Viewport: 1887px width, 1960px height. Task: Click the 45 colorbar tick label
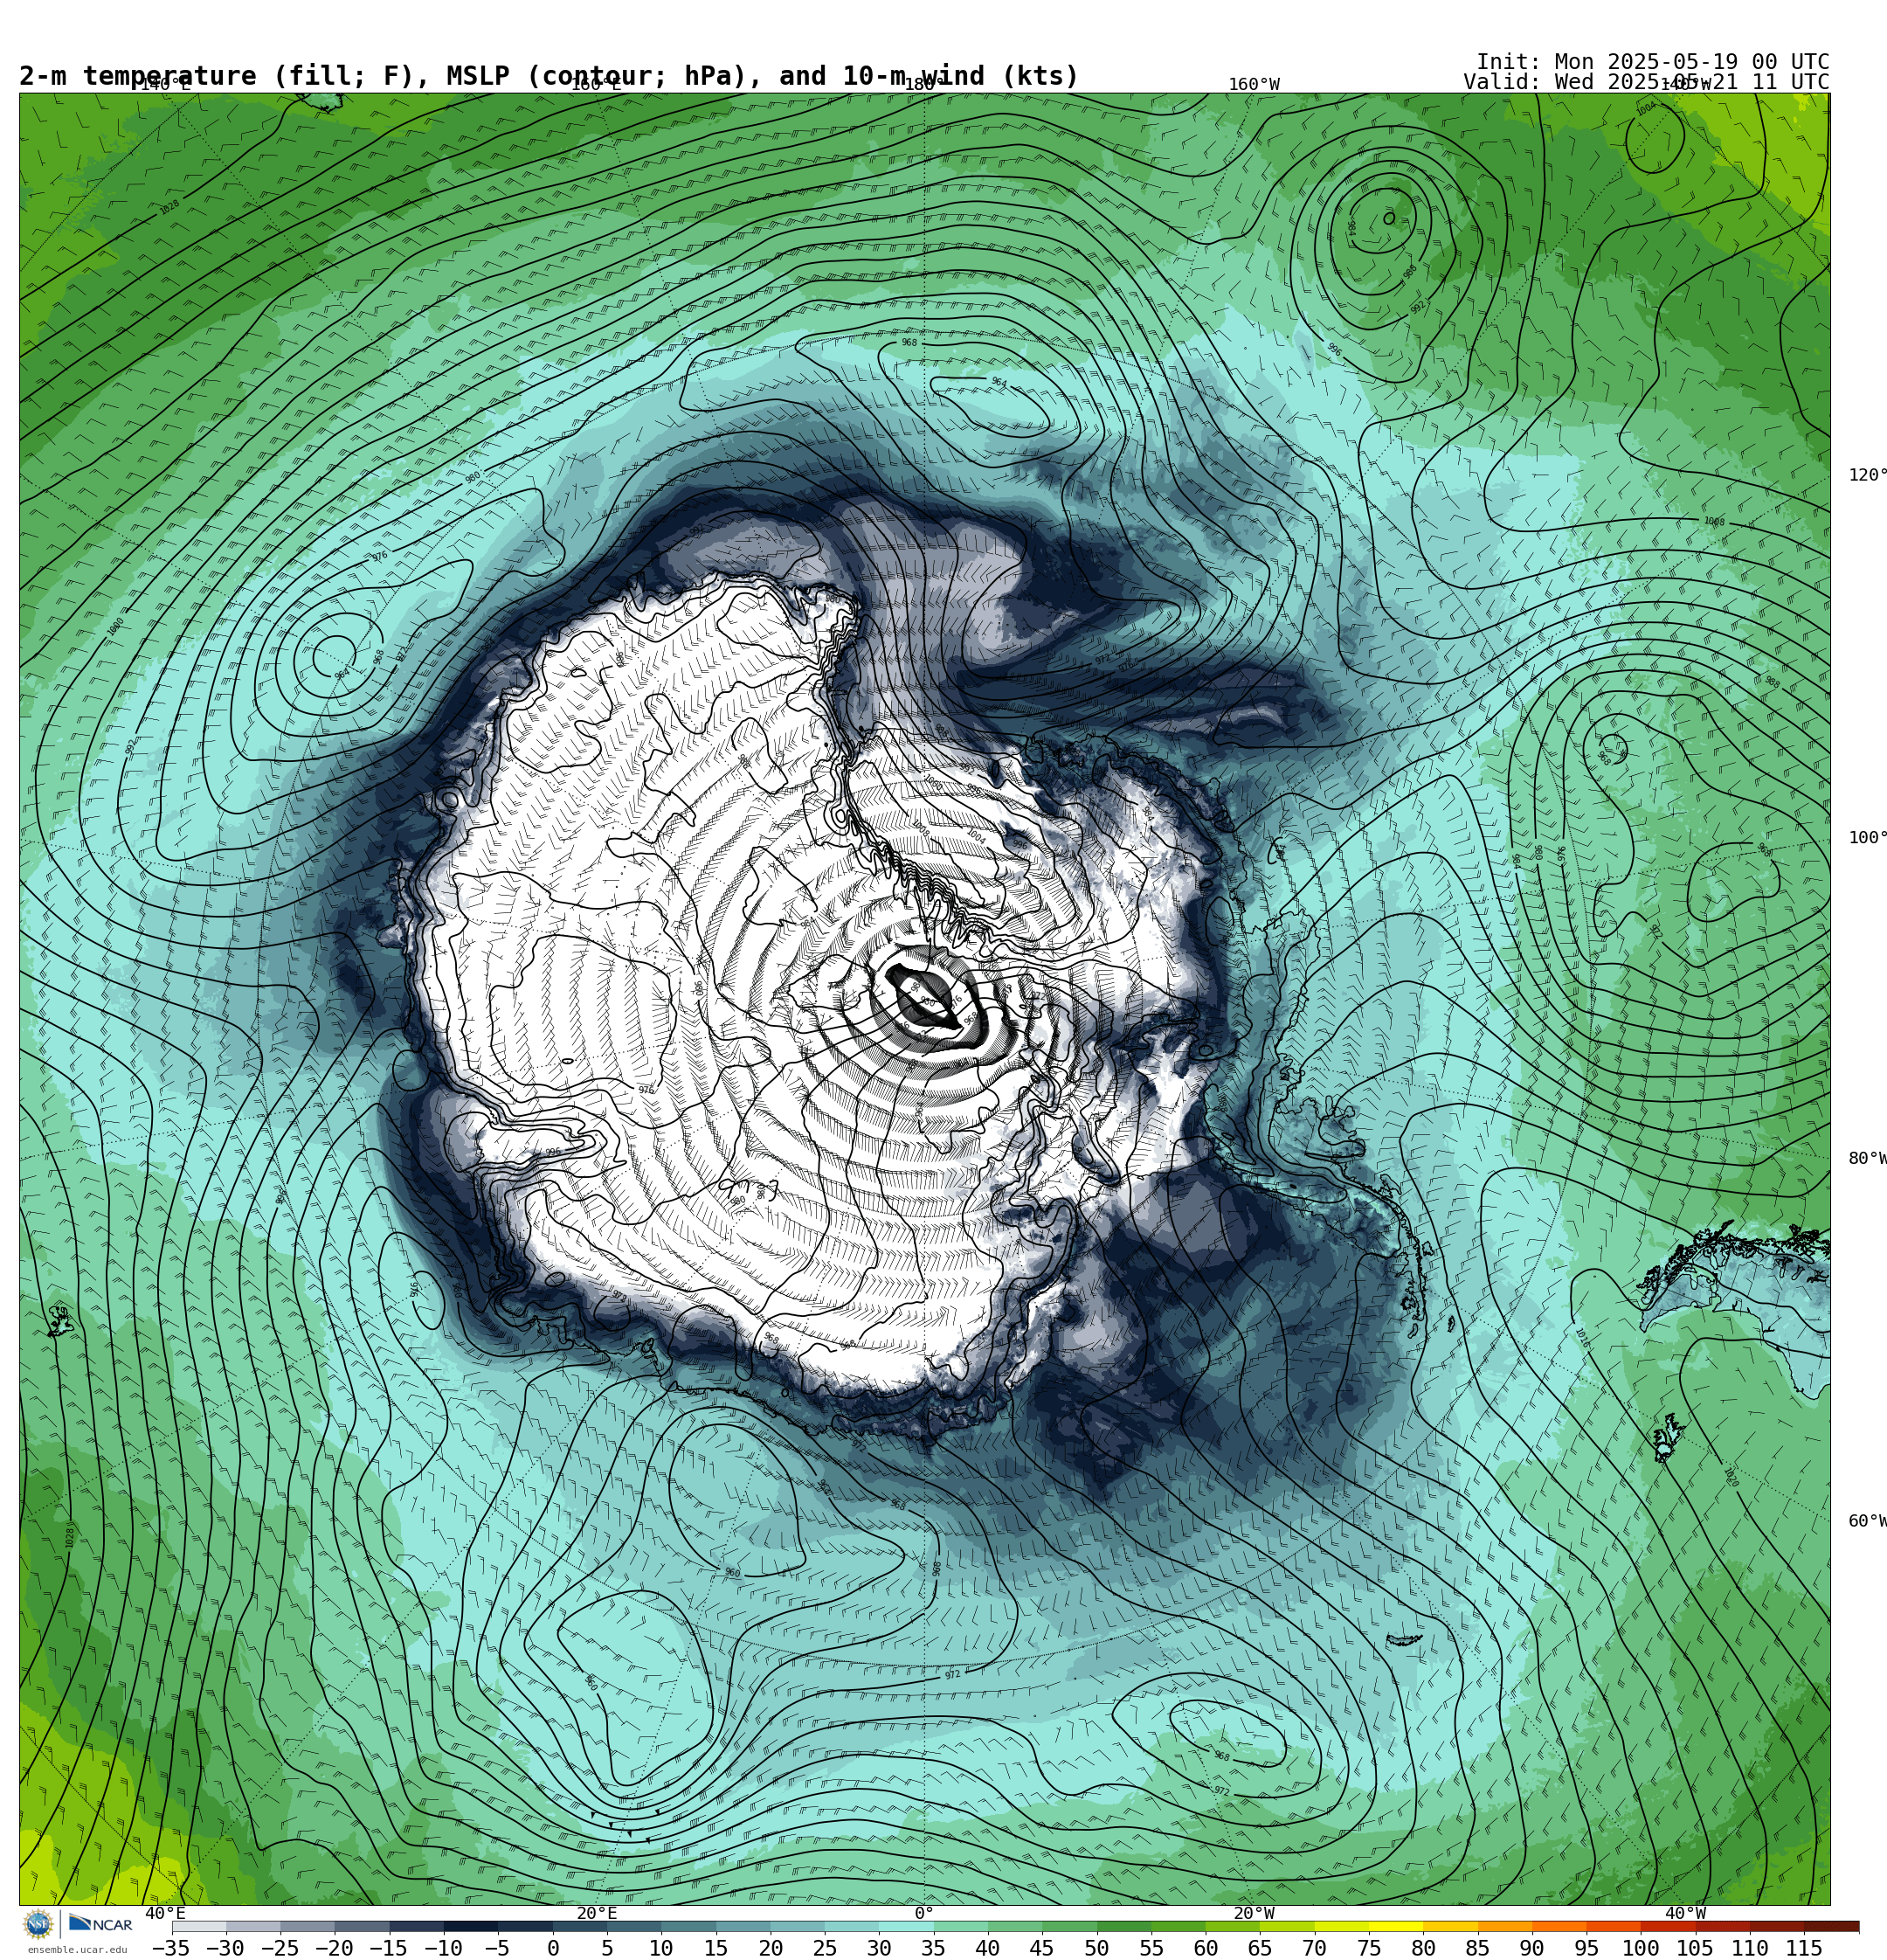(1042, 1948)
